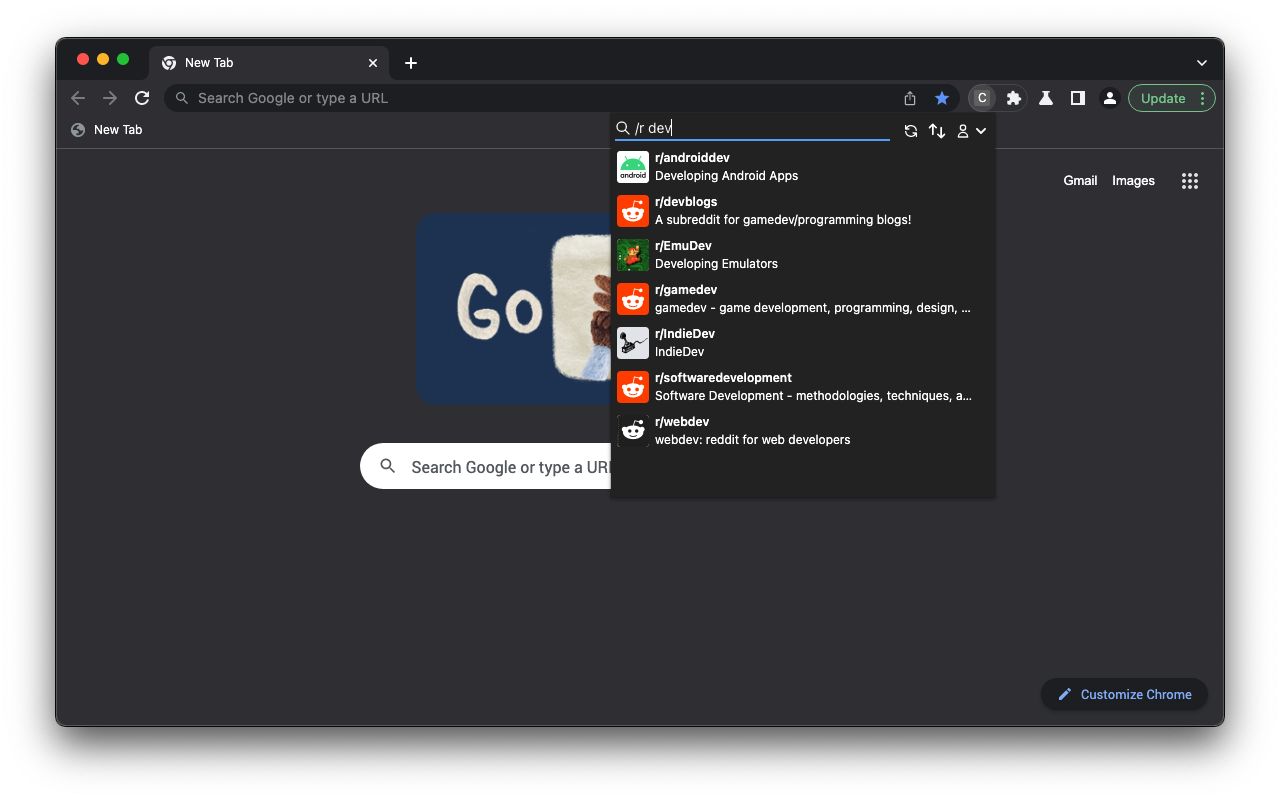This screenshot has height=800, width=1280.
Task: Click the magnifier icon in Google search box
Action: 388,466
